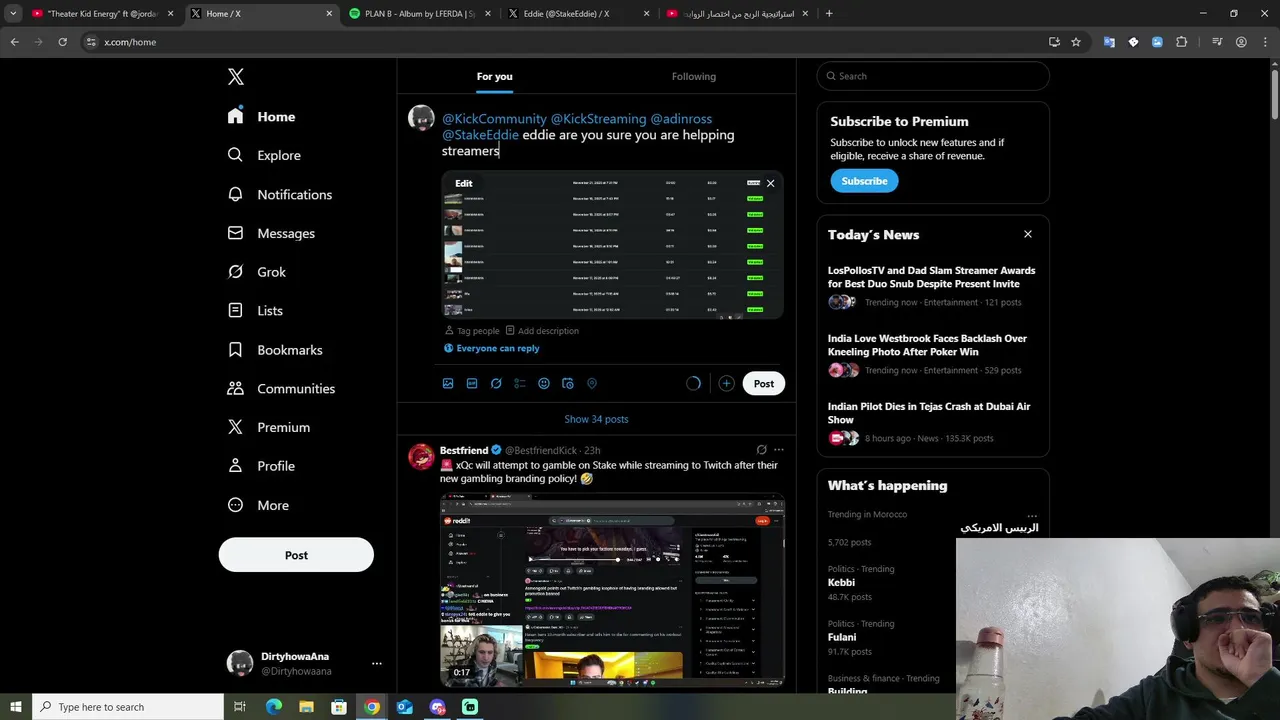Image resolution: width=1280 pixels, height=720 pixels.
Task: Switch to the For you tab
Action: [x=494, y=76]
